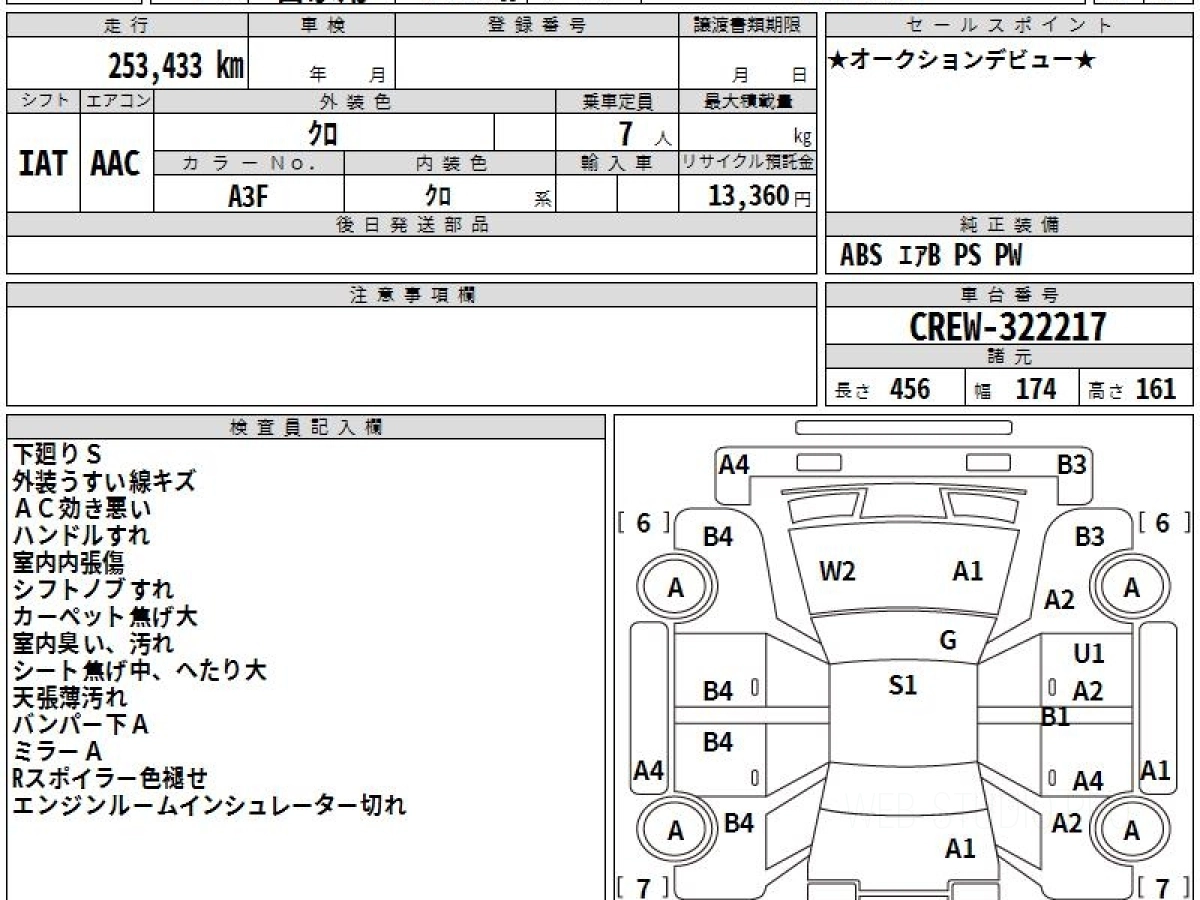1200x900 pixels.
Task: Click the note 外装うすい線キズ
Action: coord(104,481)
